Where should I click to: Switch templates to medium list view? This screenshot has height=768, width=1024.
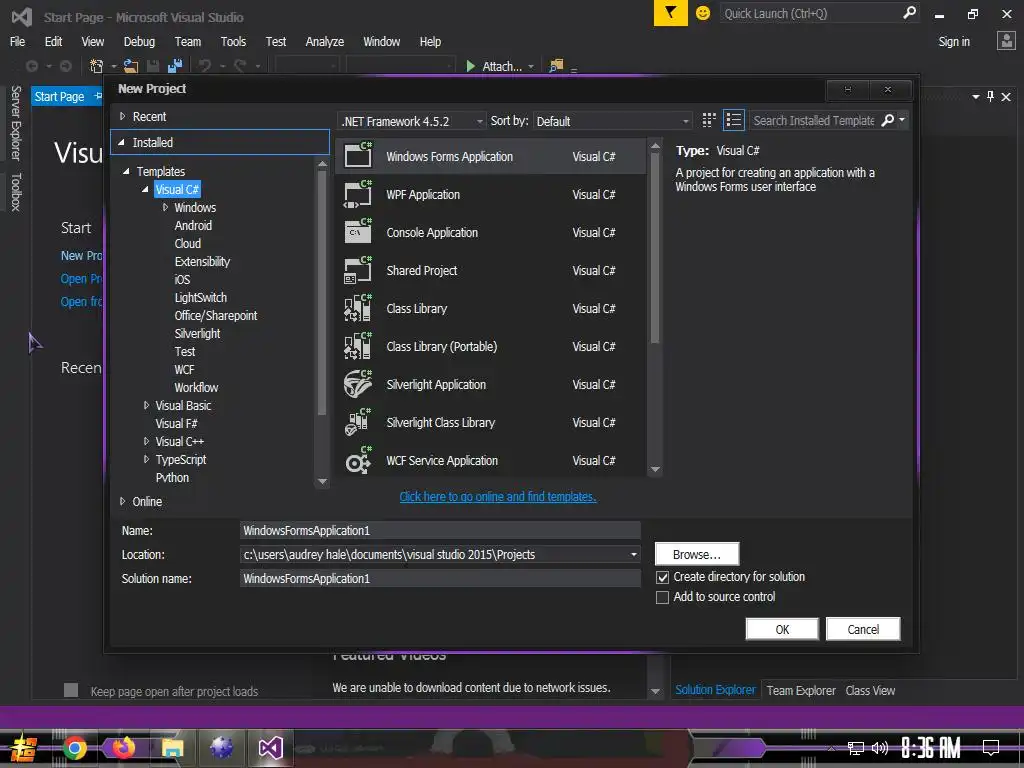coord(733,120)
